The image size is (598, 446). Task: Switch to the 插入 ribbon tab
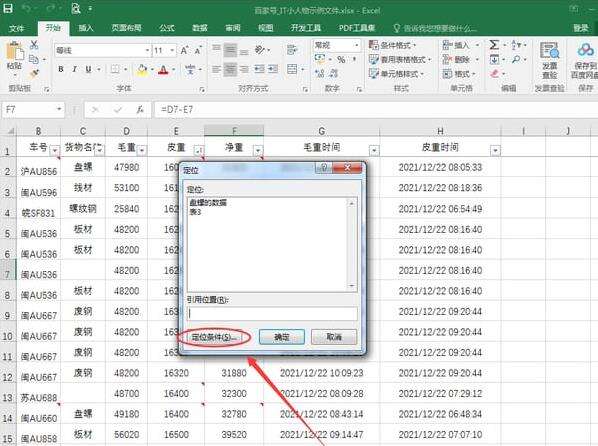point(86,28)
